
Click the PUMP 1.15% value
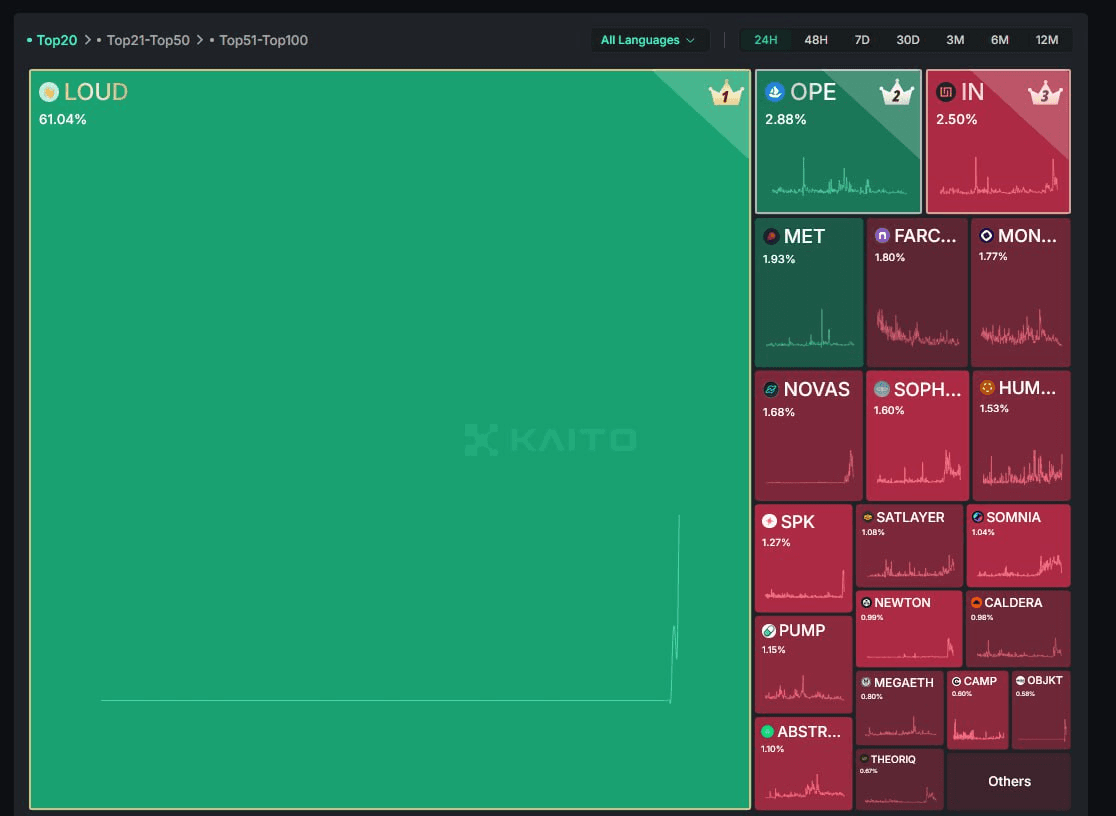774,650
